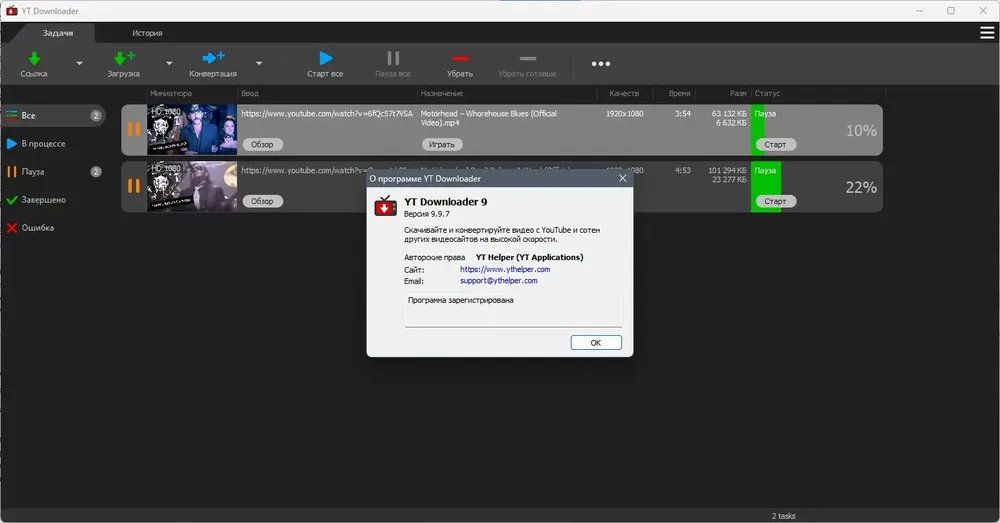Viewport: 1000px width, 523px height.
Task: Maximize the YT Downloader window
Action: point(951,10)
